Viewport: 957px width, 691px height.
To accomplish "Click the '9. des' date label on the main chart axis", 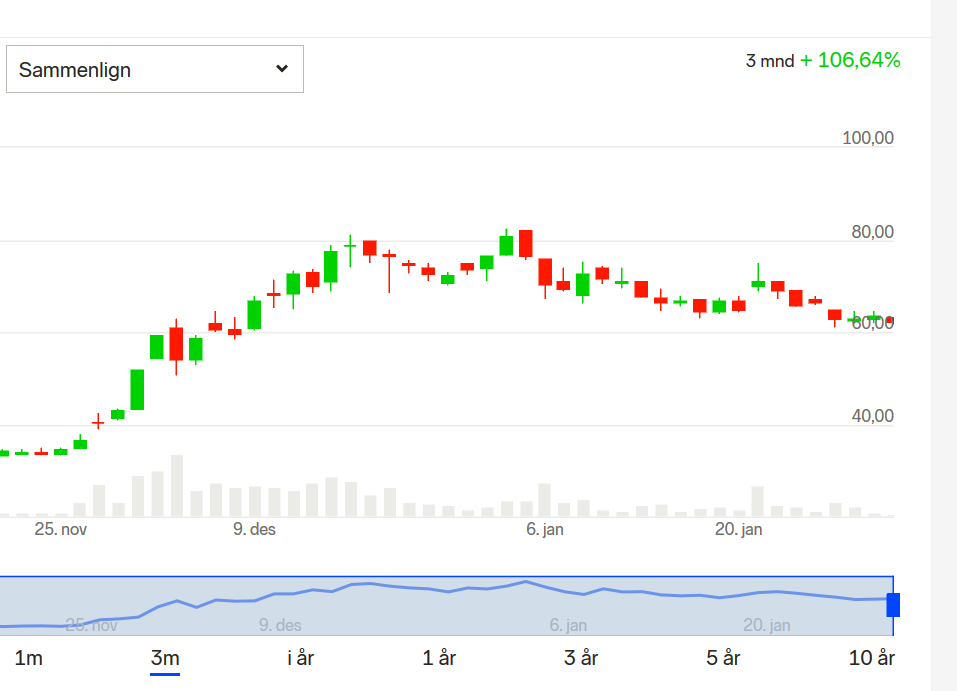I will click(254, 529).
